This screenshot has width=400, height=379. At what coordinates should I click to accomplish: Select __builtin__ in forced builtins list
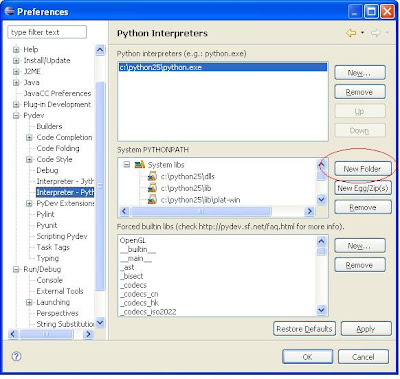point(138,249)
